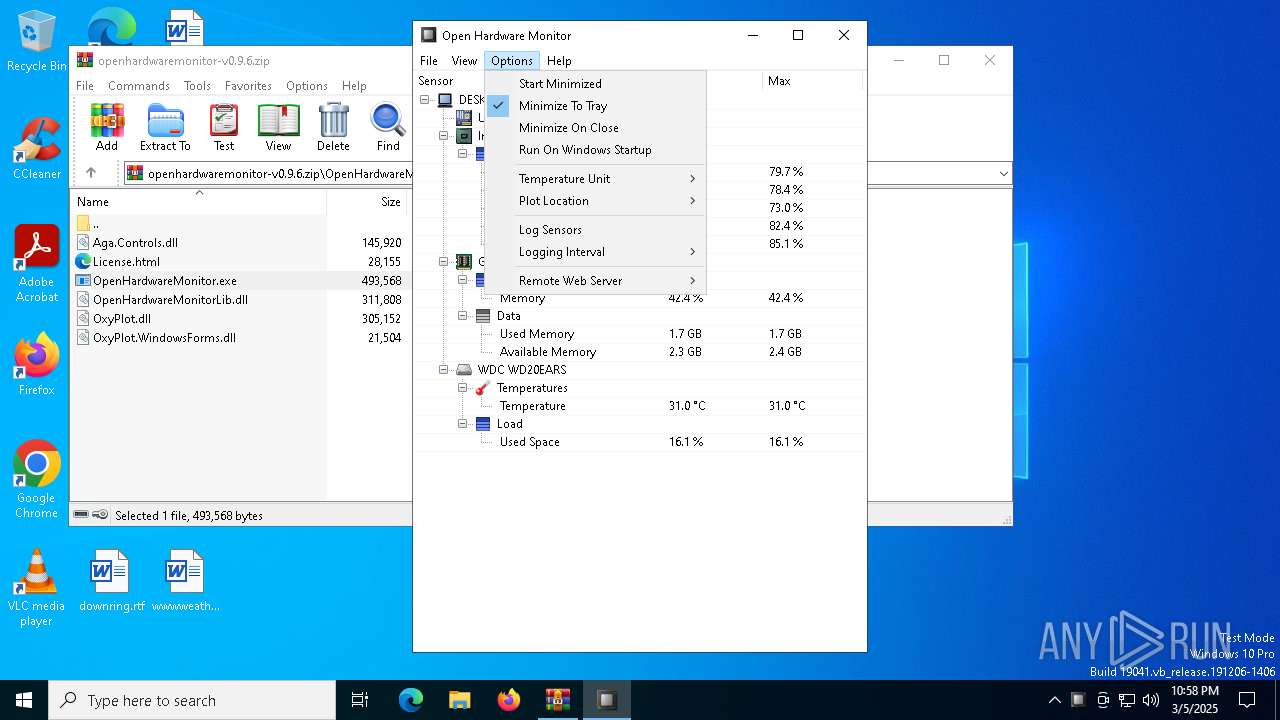Collapse the Load node under WDC WD20EARS
The image size is (1280, 720).
click(x=463, y=424)
